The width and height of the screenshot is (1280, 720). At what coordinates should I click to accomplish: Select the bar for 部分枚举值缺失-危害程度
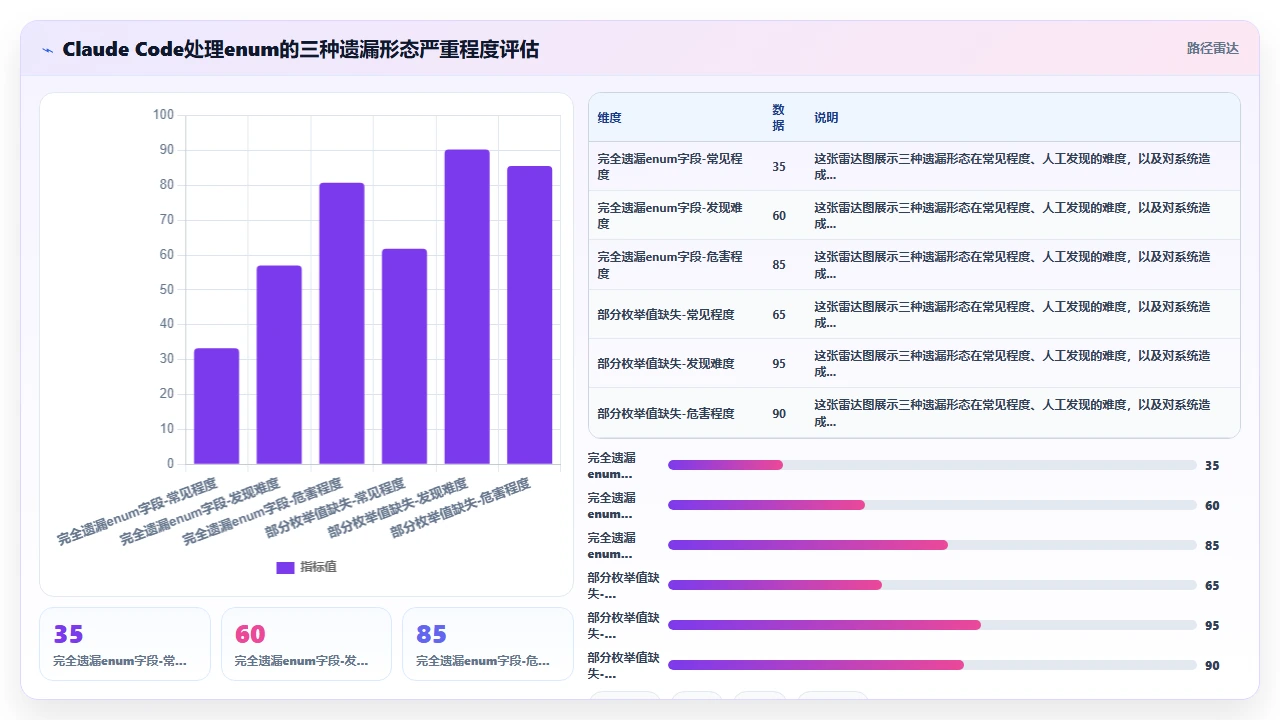tap(530, 315)
